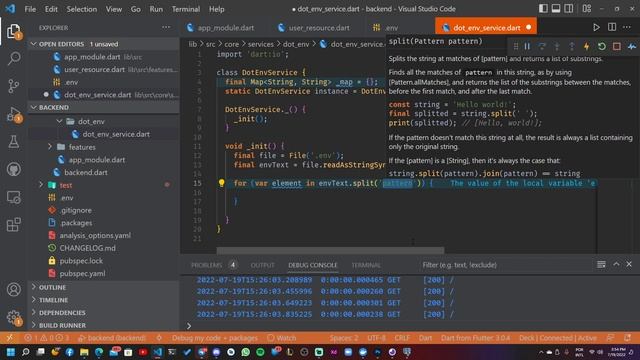
Task: Open the GitHub view in activity bar
Action: 13,169
